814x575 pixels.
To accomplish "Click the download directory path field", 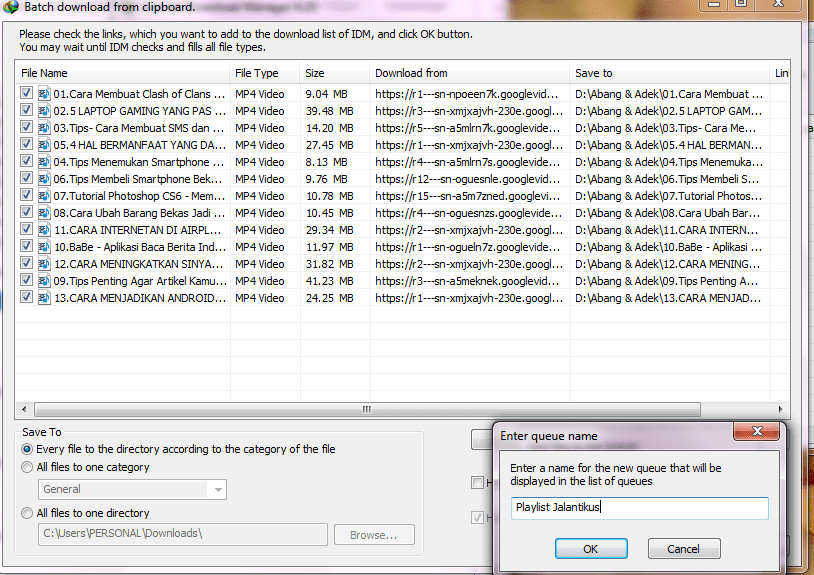I will [183, 534].
